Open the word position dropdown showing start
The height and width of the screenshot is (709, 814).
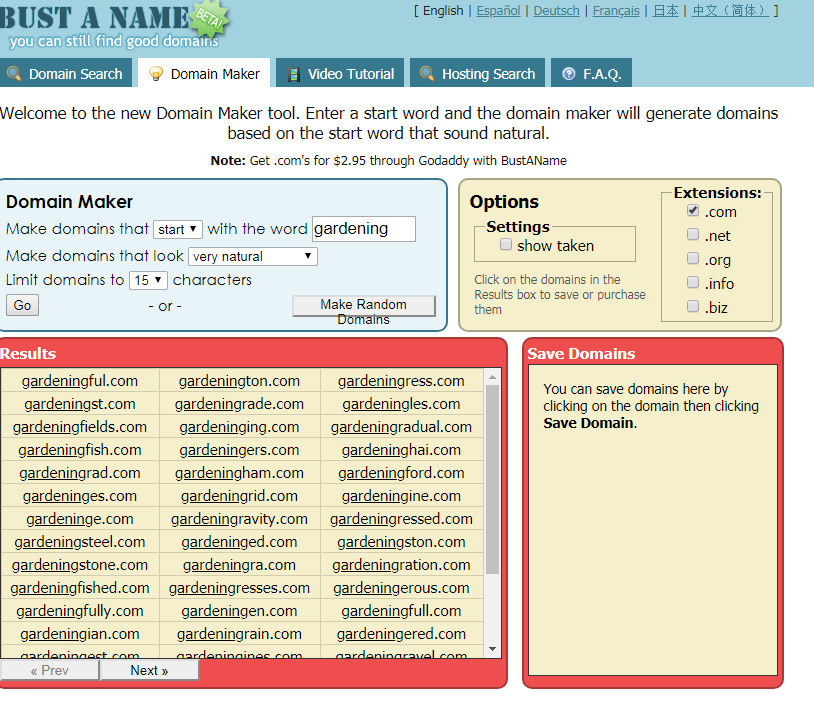177,229
